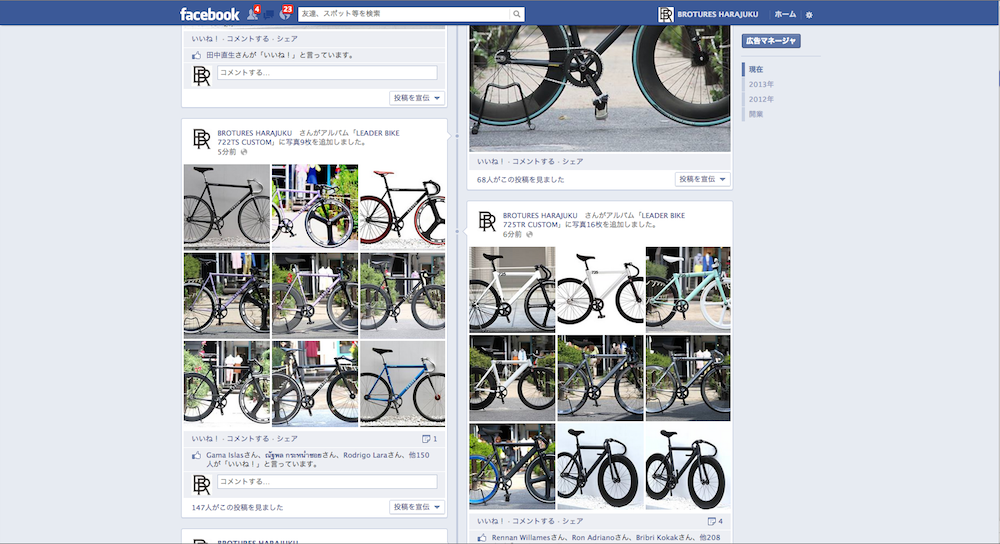Click the Facebook logo

209,14
